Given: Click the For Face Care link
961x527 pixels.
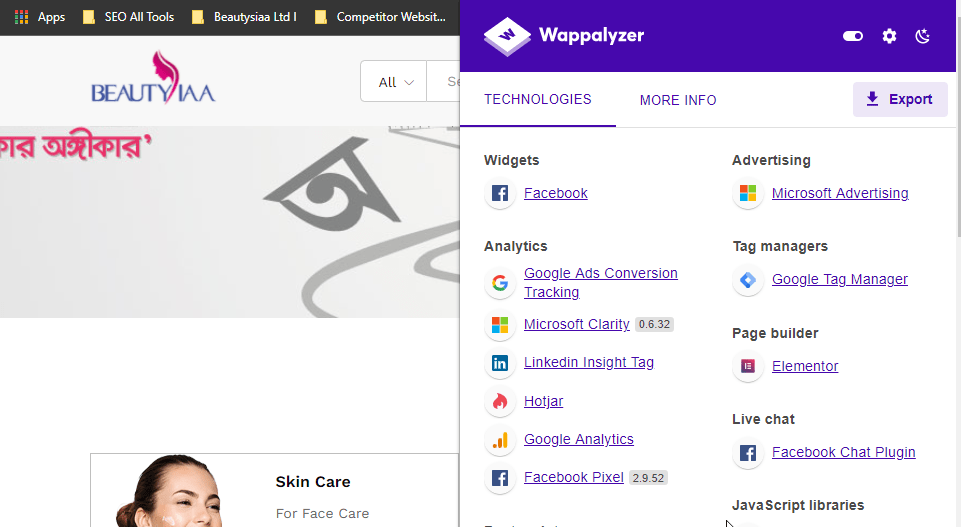Looking at the screenshot, I should 322,514.
